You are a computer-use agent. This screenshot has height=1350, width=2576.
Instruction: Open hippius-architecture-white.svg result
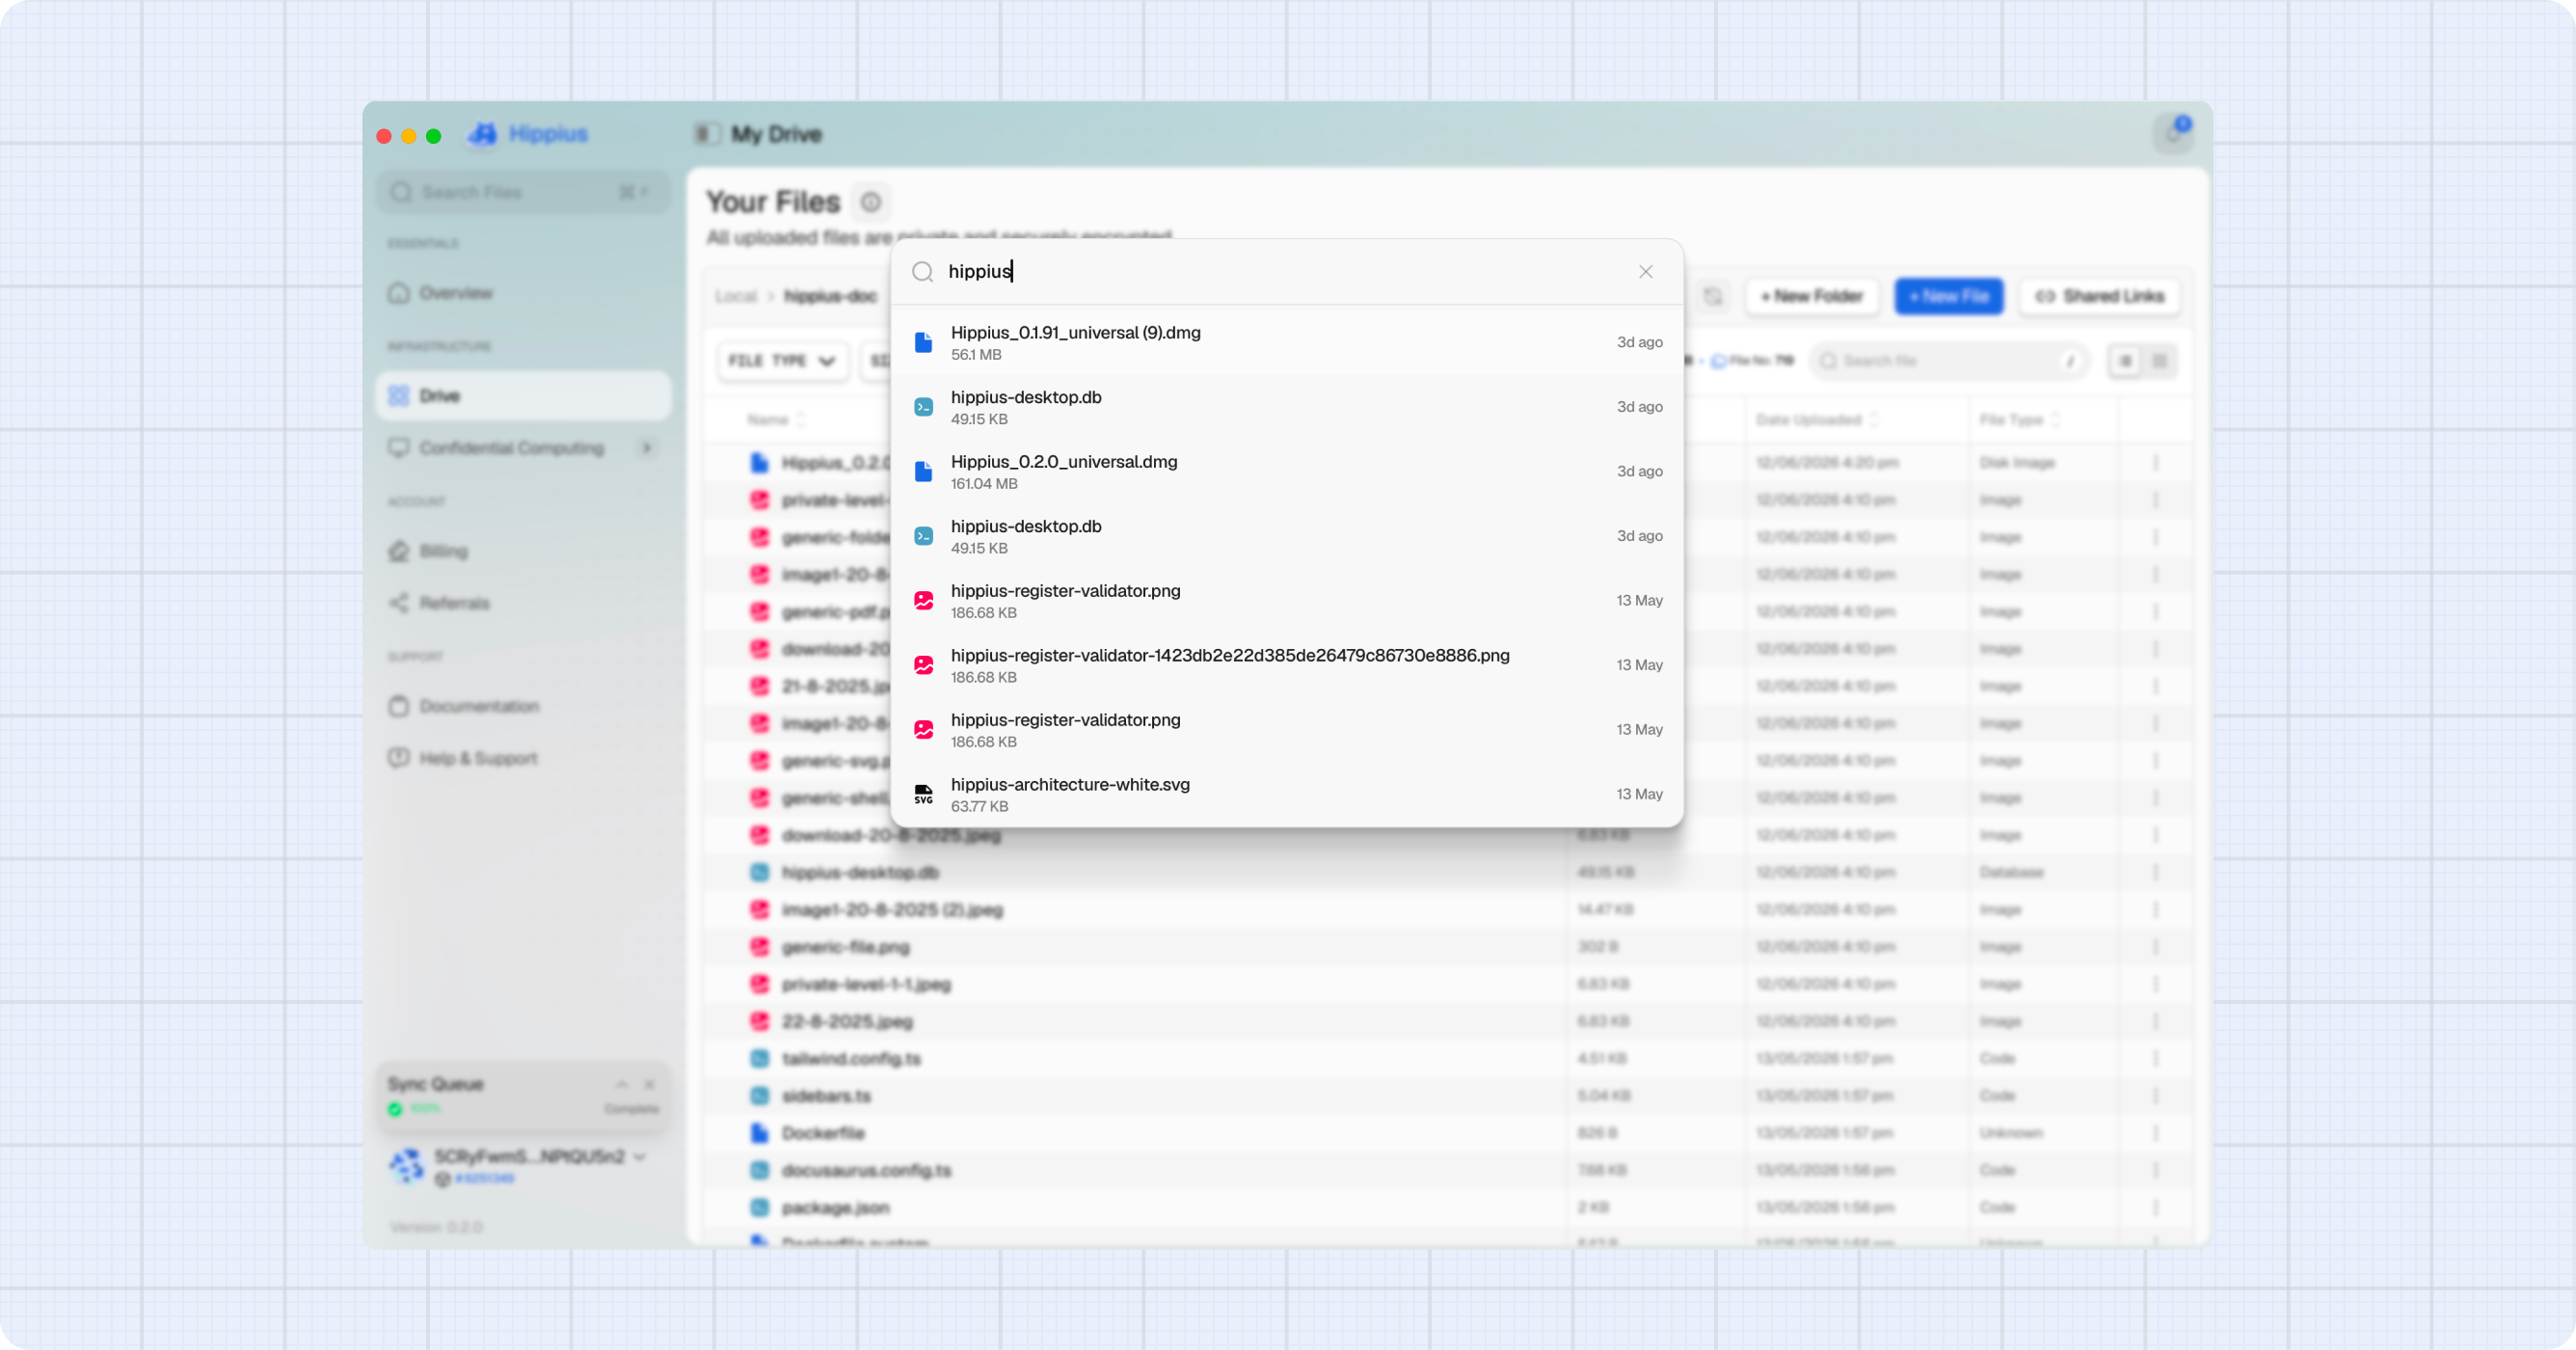click(1287, 794)
